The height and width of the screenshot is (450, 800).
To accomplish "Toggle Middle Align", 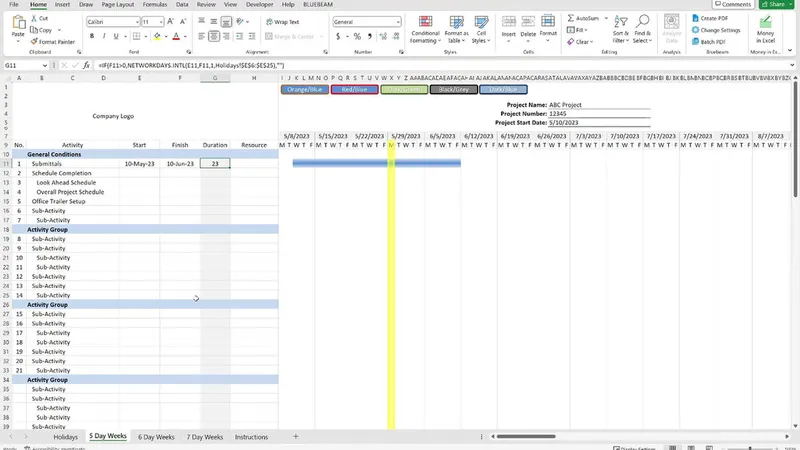I will coord(214,22).
